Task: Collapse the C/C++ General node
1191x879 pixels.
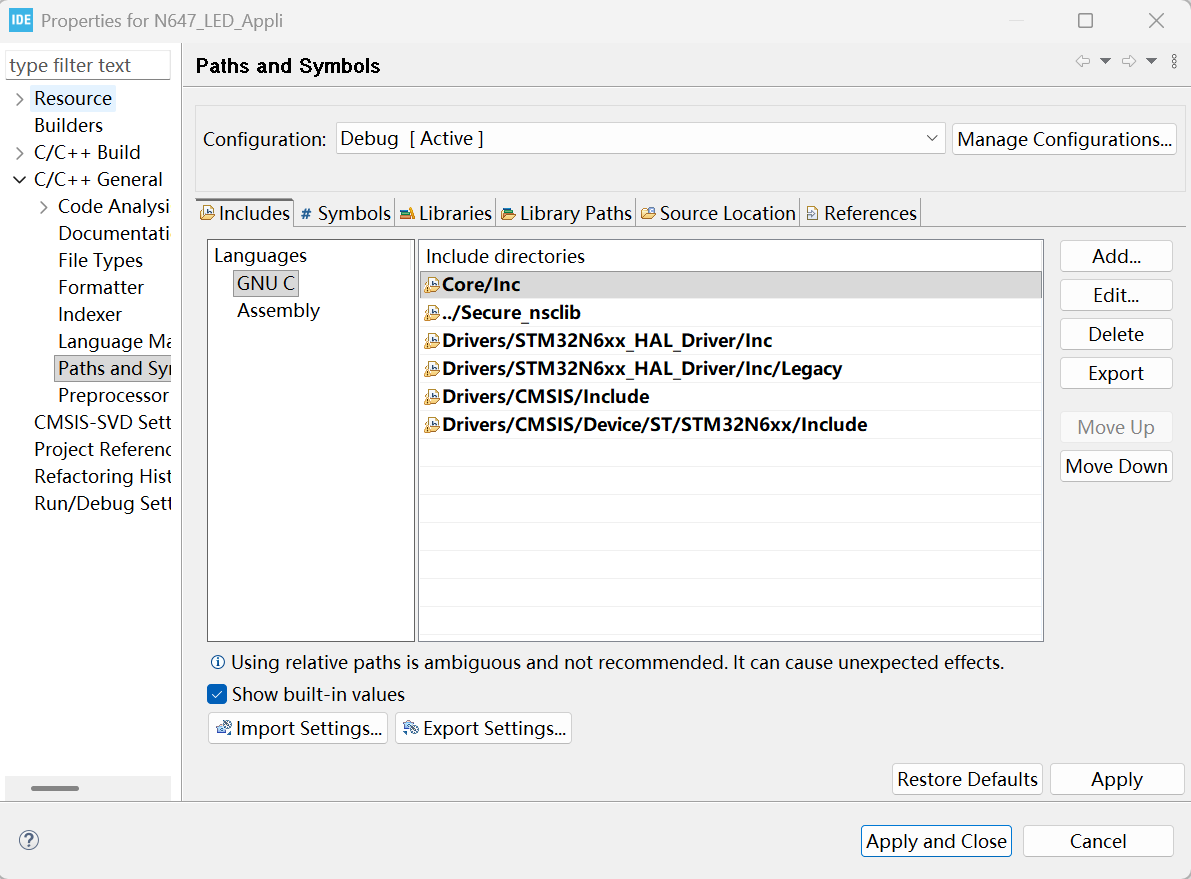Action: 20,180
